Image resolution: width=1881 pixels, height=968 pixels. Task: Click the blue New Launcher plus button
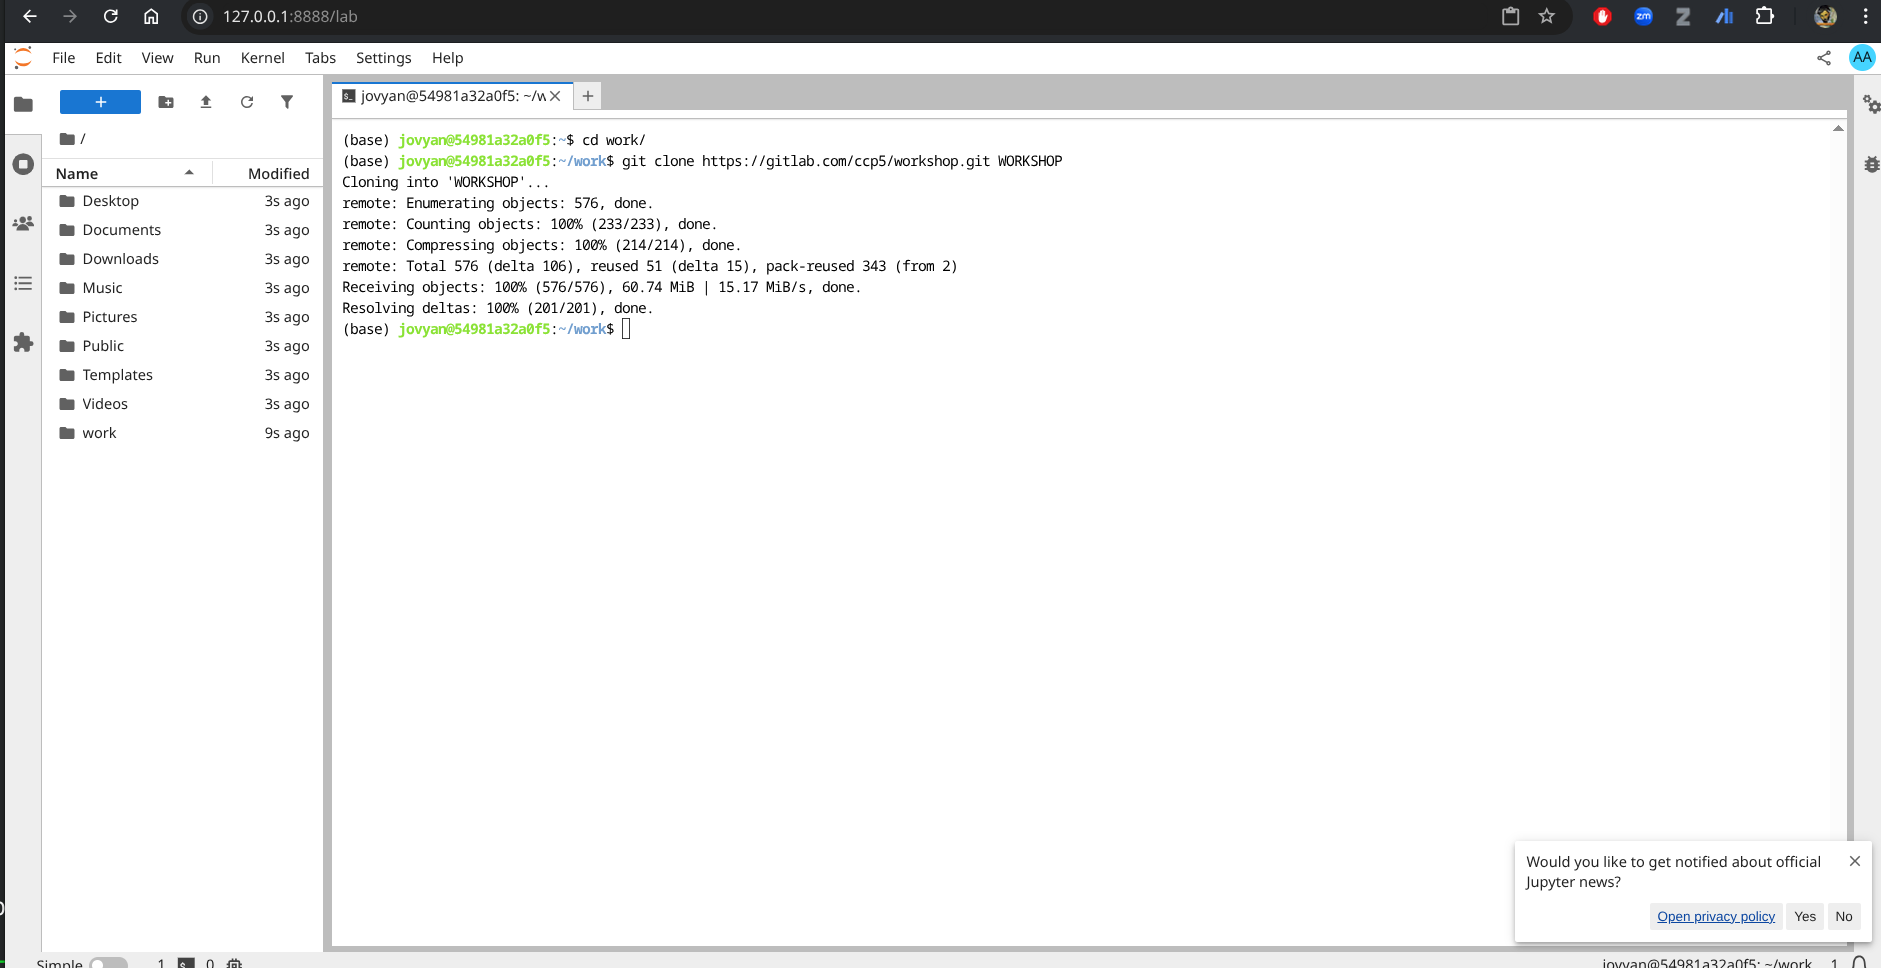click(x=100, y=102)
